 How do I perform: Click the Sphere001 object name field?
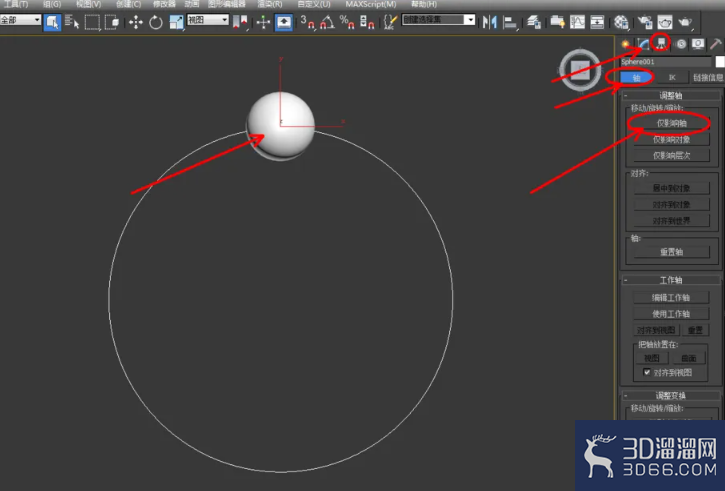click(x=666, y=61)
